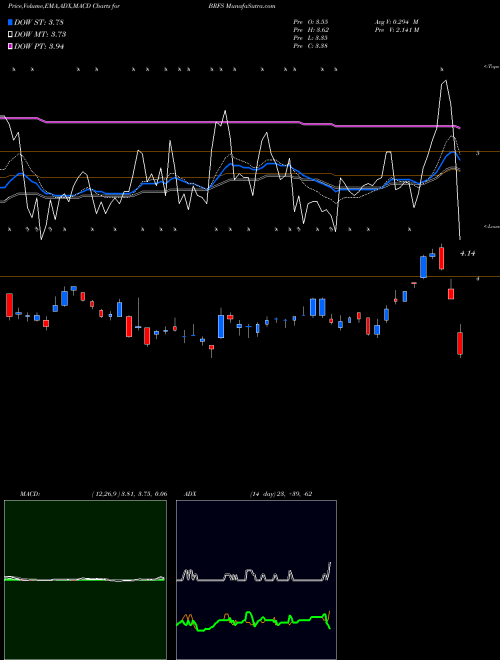Screen dimensions: 500x660
Task: Click the 'Pre V: 2.141 M' value
Action: [397, 30]
